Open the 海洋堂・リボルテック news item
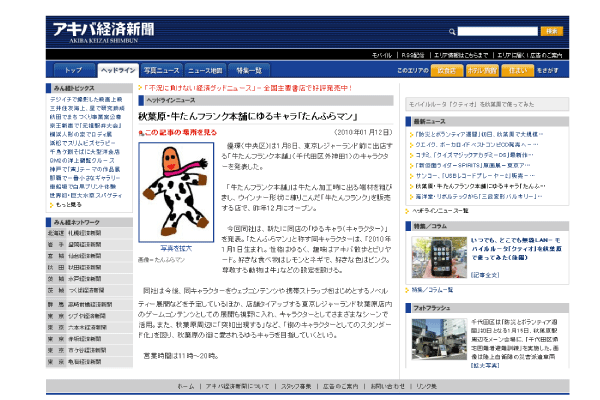Viewport: 600px width, 400px height. tap(479, 196)
